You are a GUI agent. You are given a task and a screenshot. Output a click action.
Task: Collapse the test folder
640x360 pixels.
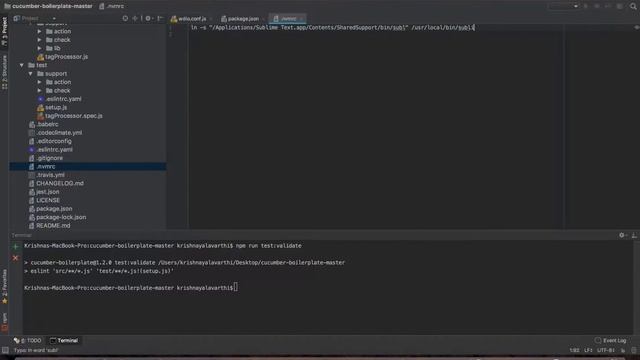[x=22, y=65]
